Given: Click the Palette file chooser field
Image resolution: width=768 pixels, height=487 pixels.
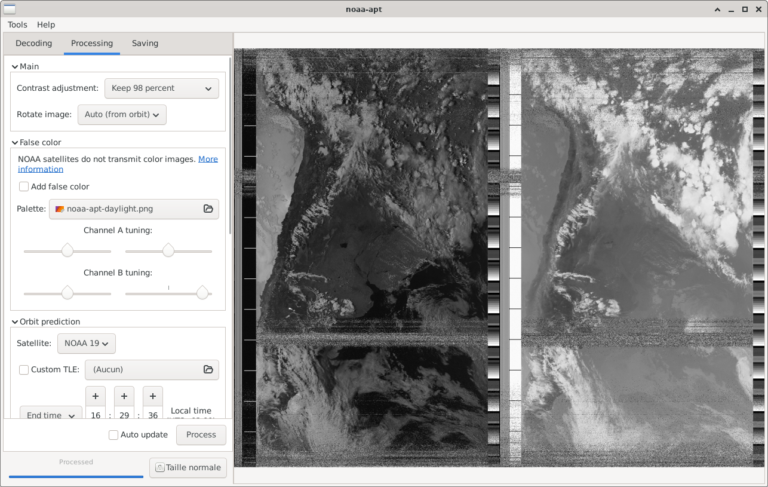Looking at the screenshot, I should tap(134, 209).
